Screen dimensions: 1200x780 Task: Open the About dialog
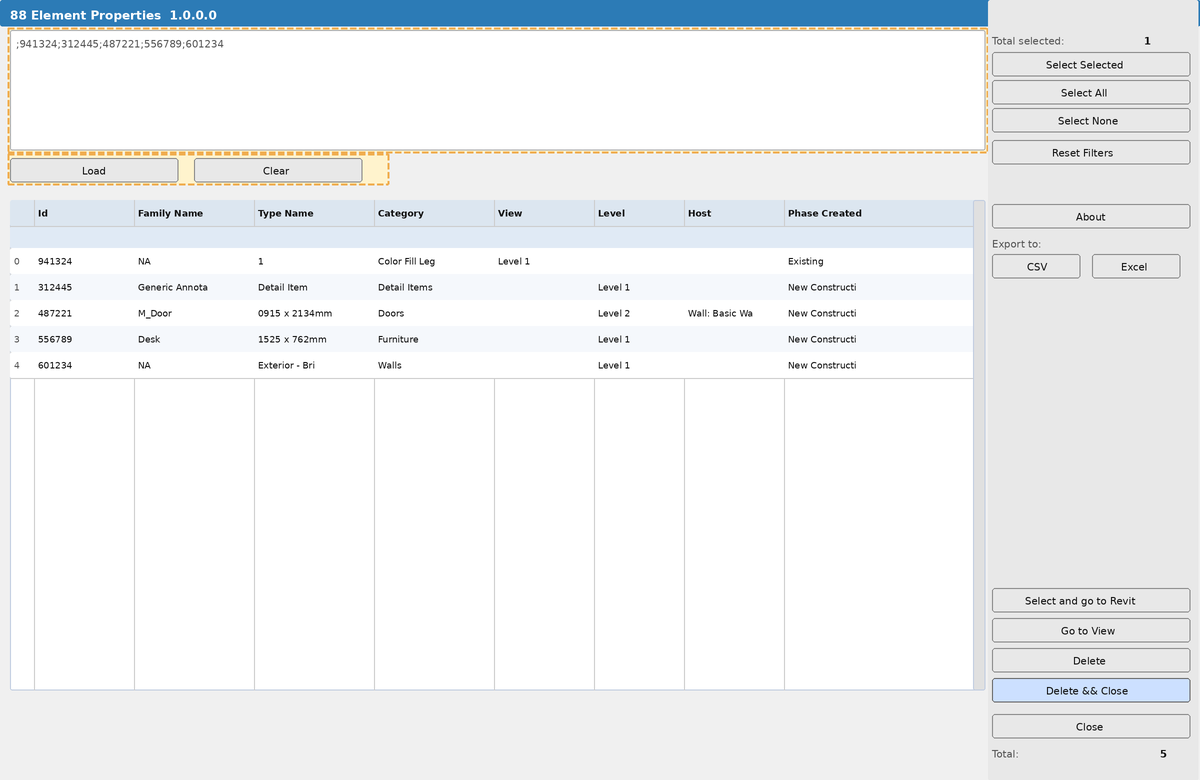[1090, 216]
